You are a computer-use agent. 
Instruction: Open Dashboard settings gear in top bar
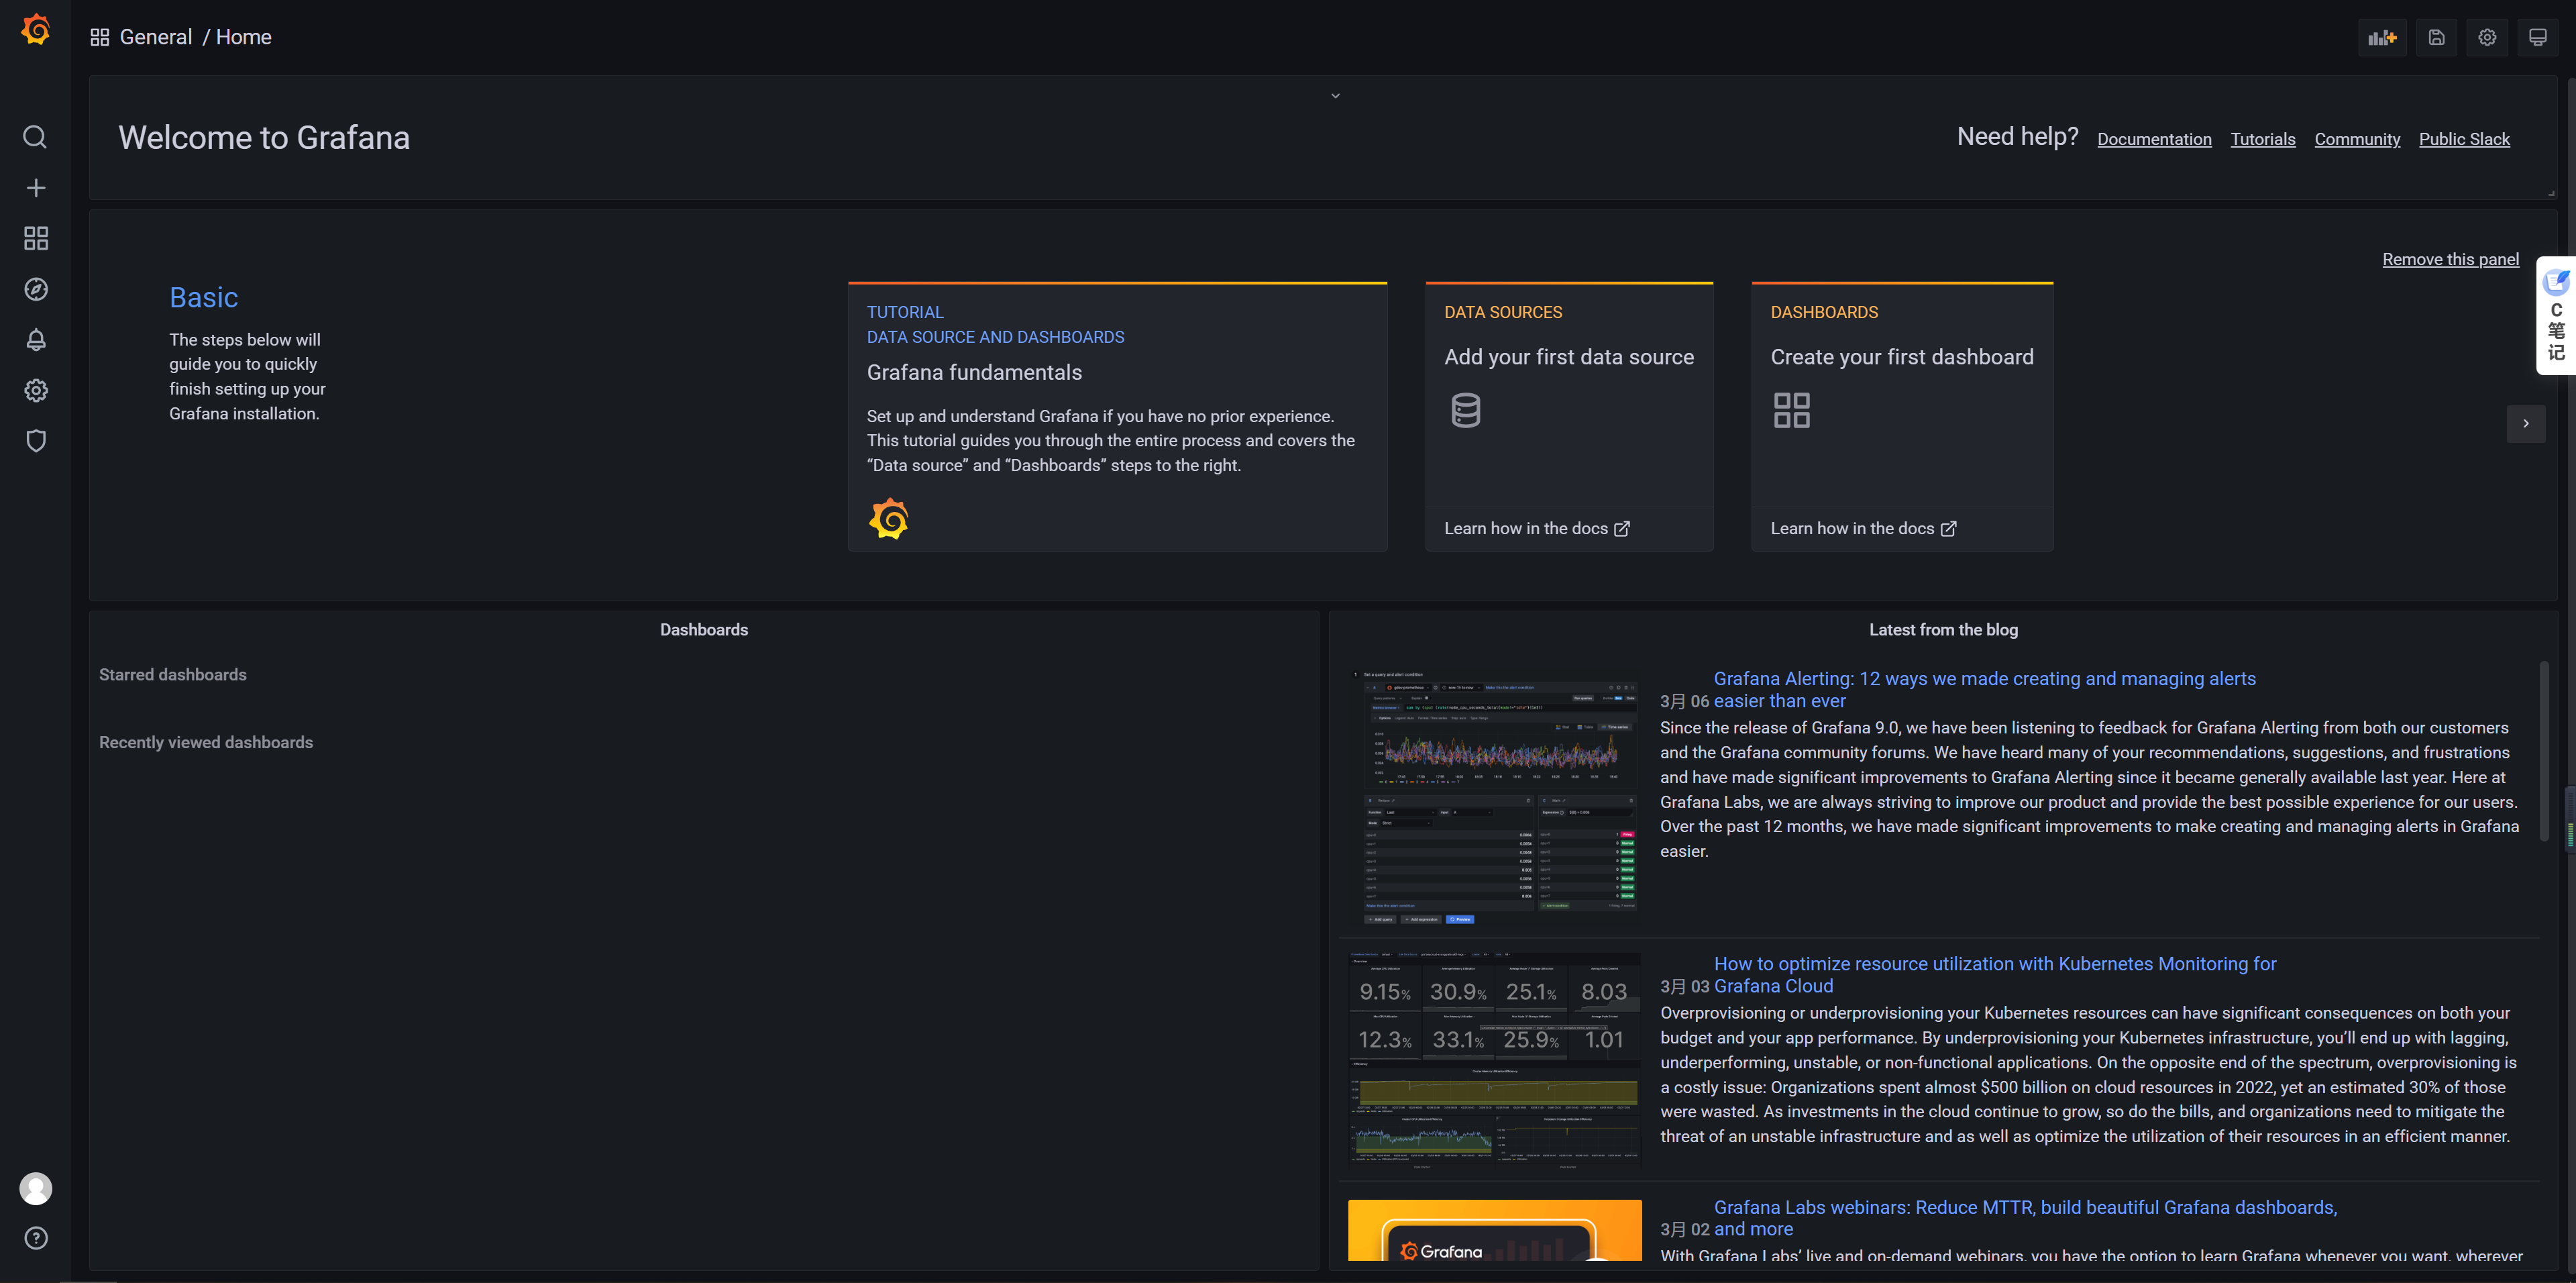coord(2487,37)
